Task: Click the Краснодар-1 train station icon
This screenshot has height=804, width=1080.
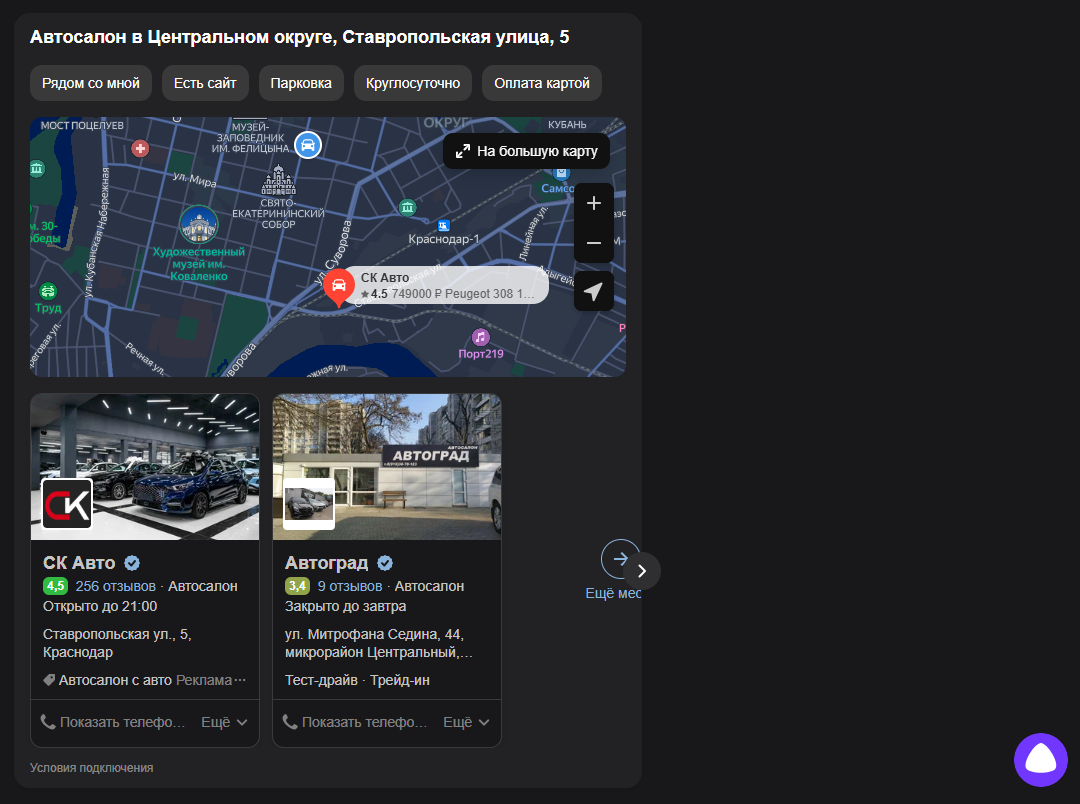Action: 444,225
